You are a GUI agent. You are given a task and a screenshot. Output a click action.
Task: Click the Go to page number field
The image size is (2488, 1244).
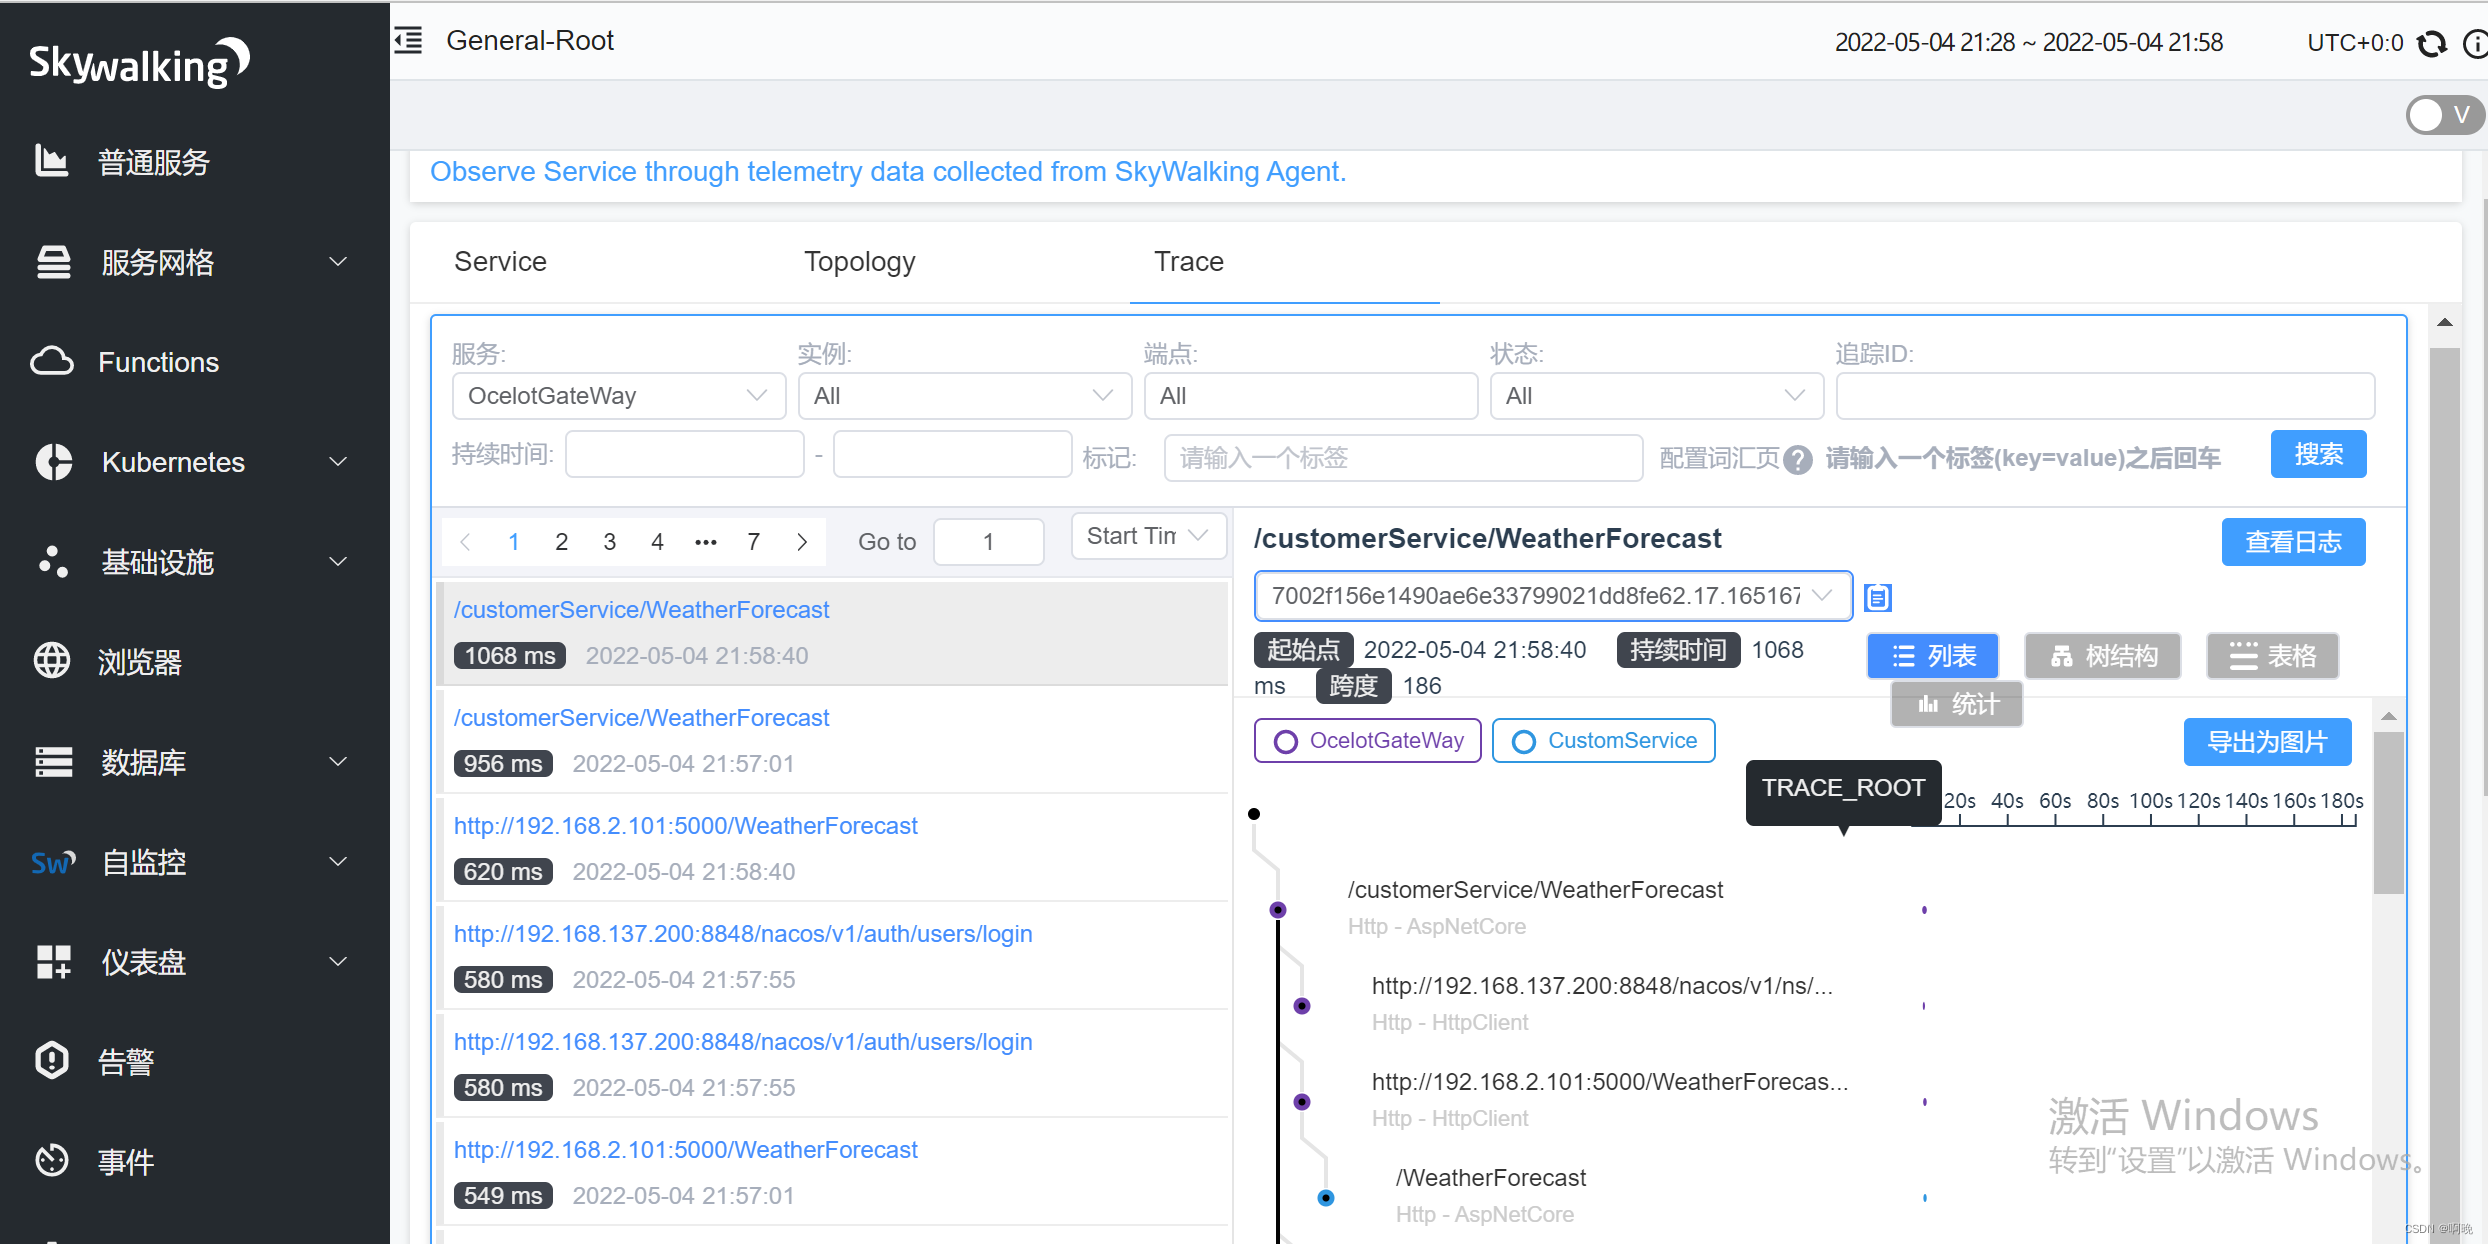point(988,542)
